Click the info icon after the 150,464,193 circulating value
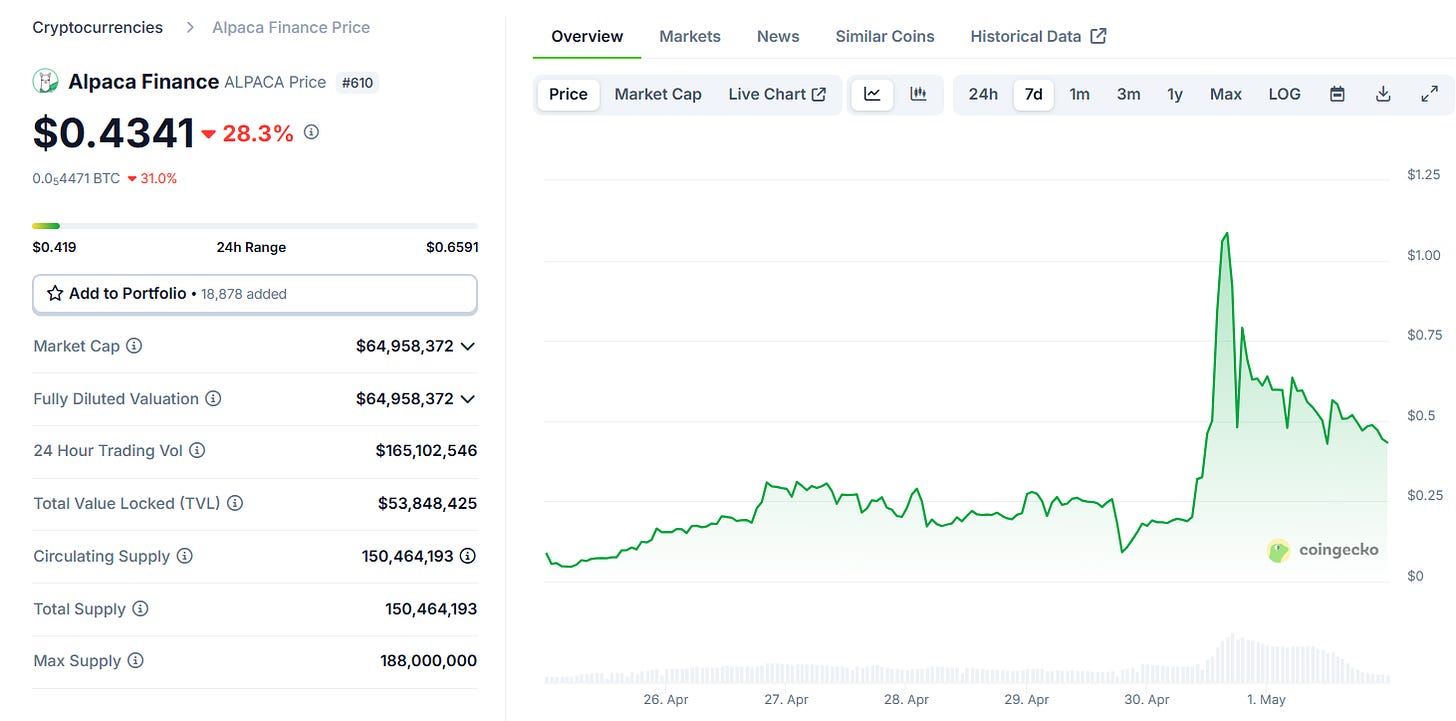Screen dimensions: 1456x721 pos(468,556)
